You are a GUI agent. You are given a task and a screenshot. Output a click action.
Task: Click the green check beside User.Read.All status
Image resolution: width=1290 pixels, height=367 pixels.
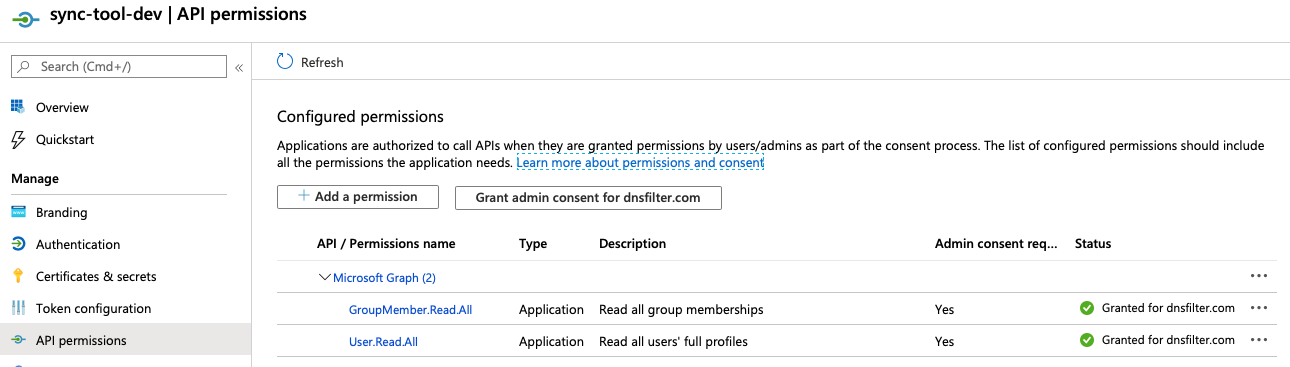1087,340
